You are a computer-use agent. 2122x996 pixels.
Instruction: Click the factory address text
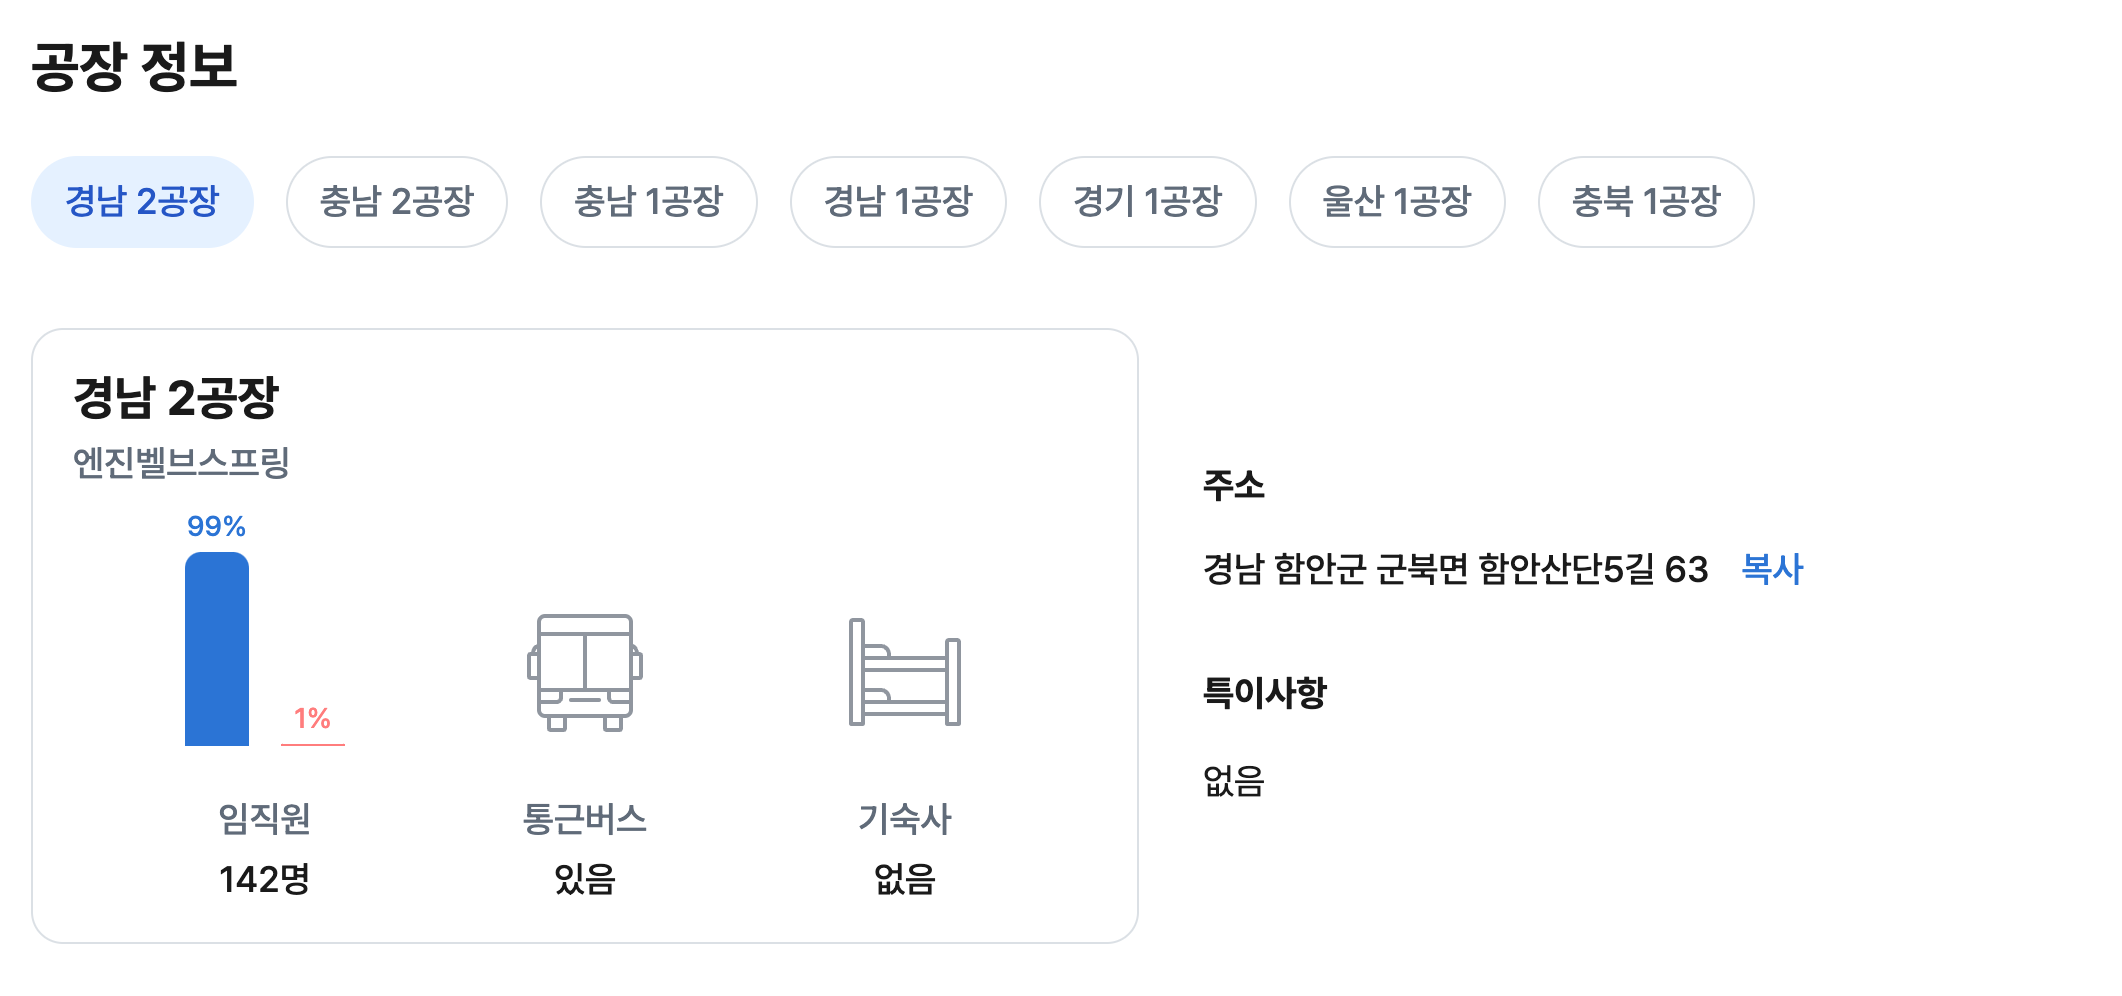(1455, 569)
